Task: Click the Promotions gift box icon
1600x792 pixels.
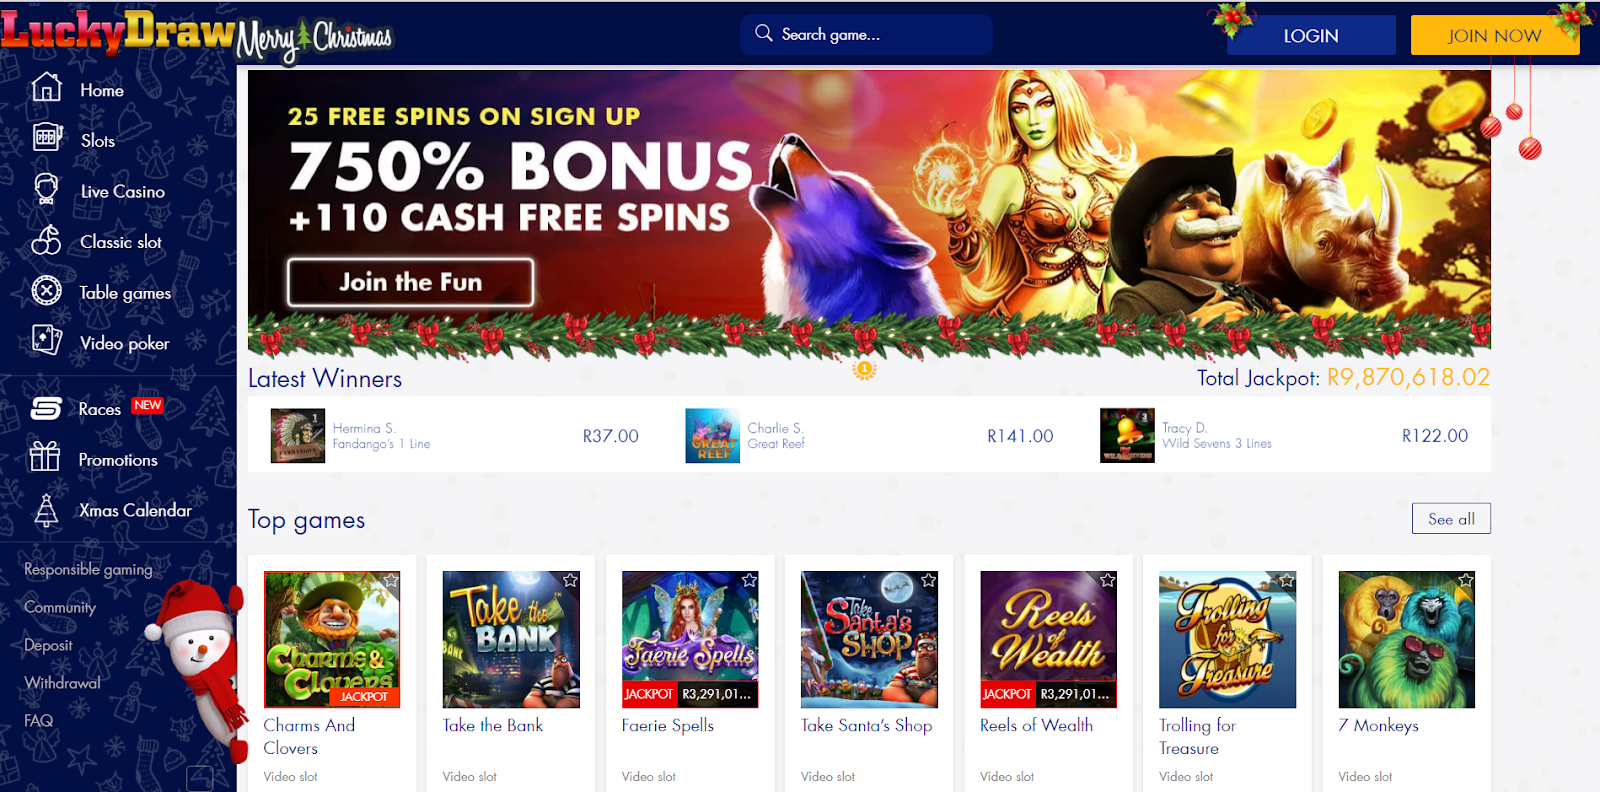Action: click(45, 457)
